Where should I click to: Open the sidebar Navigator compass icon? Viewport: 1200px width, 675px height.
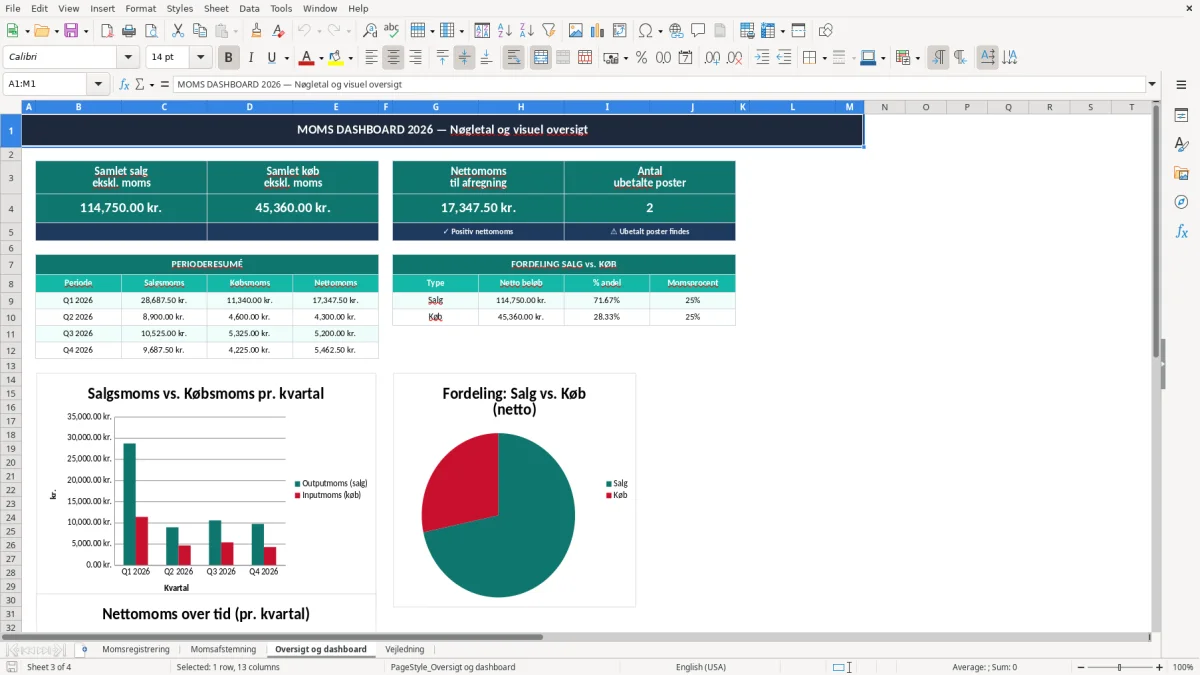click(x=1181, y=202)
